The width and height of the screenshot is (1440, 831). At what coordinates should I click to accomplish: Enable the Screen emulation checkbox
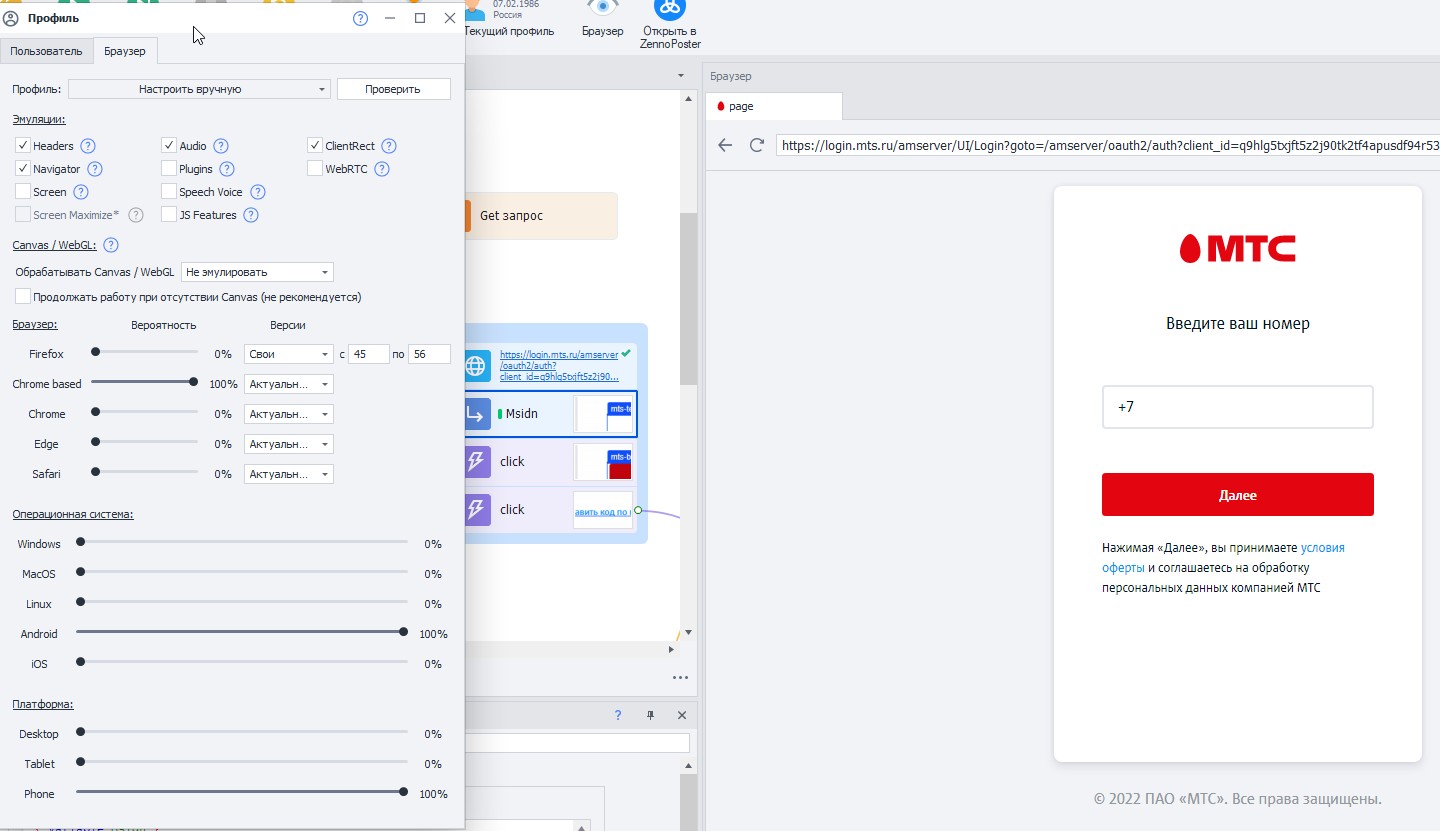point(23,192)
